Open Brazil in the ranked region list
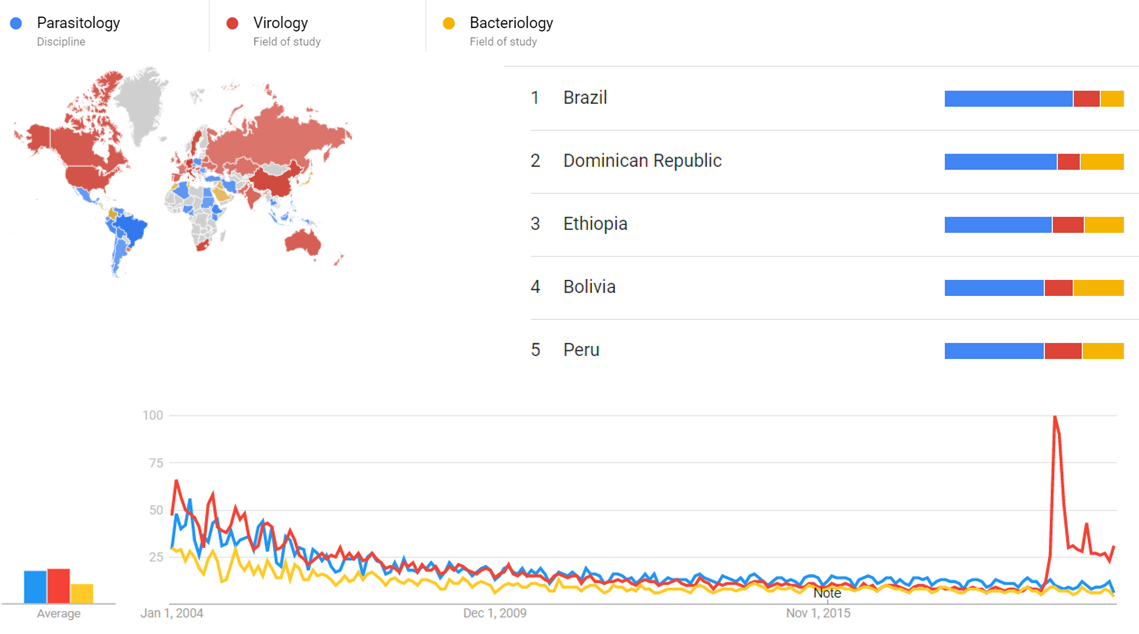 point(585,98)
